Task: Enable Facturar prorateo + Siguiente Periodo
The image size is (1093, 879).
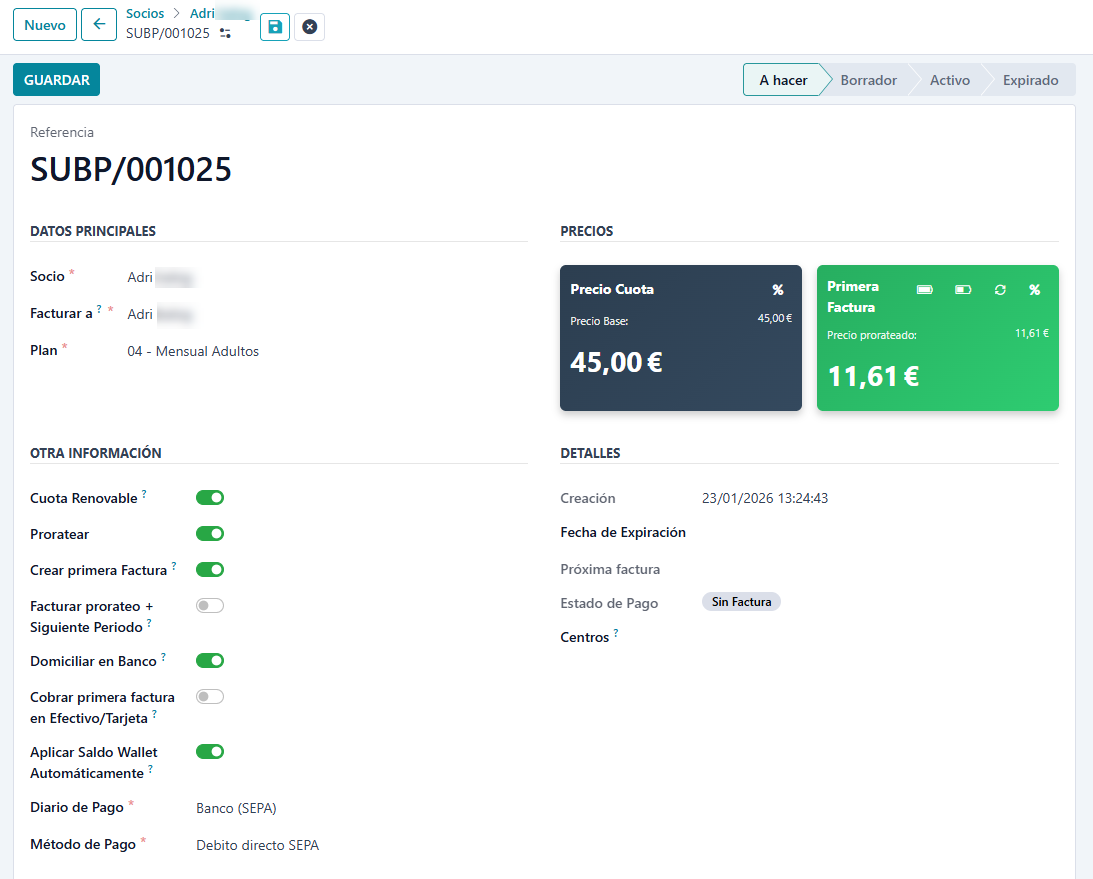Action: tap(210, 606)
